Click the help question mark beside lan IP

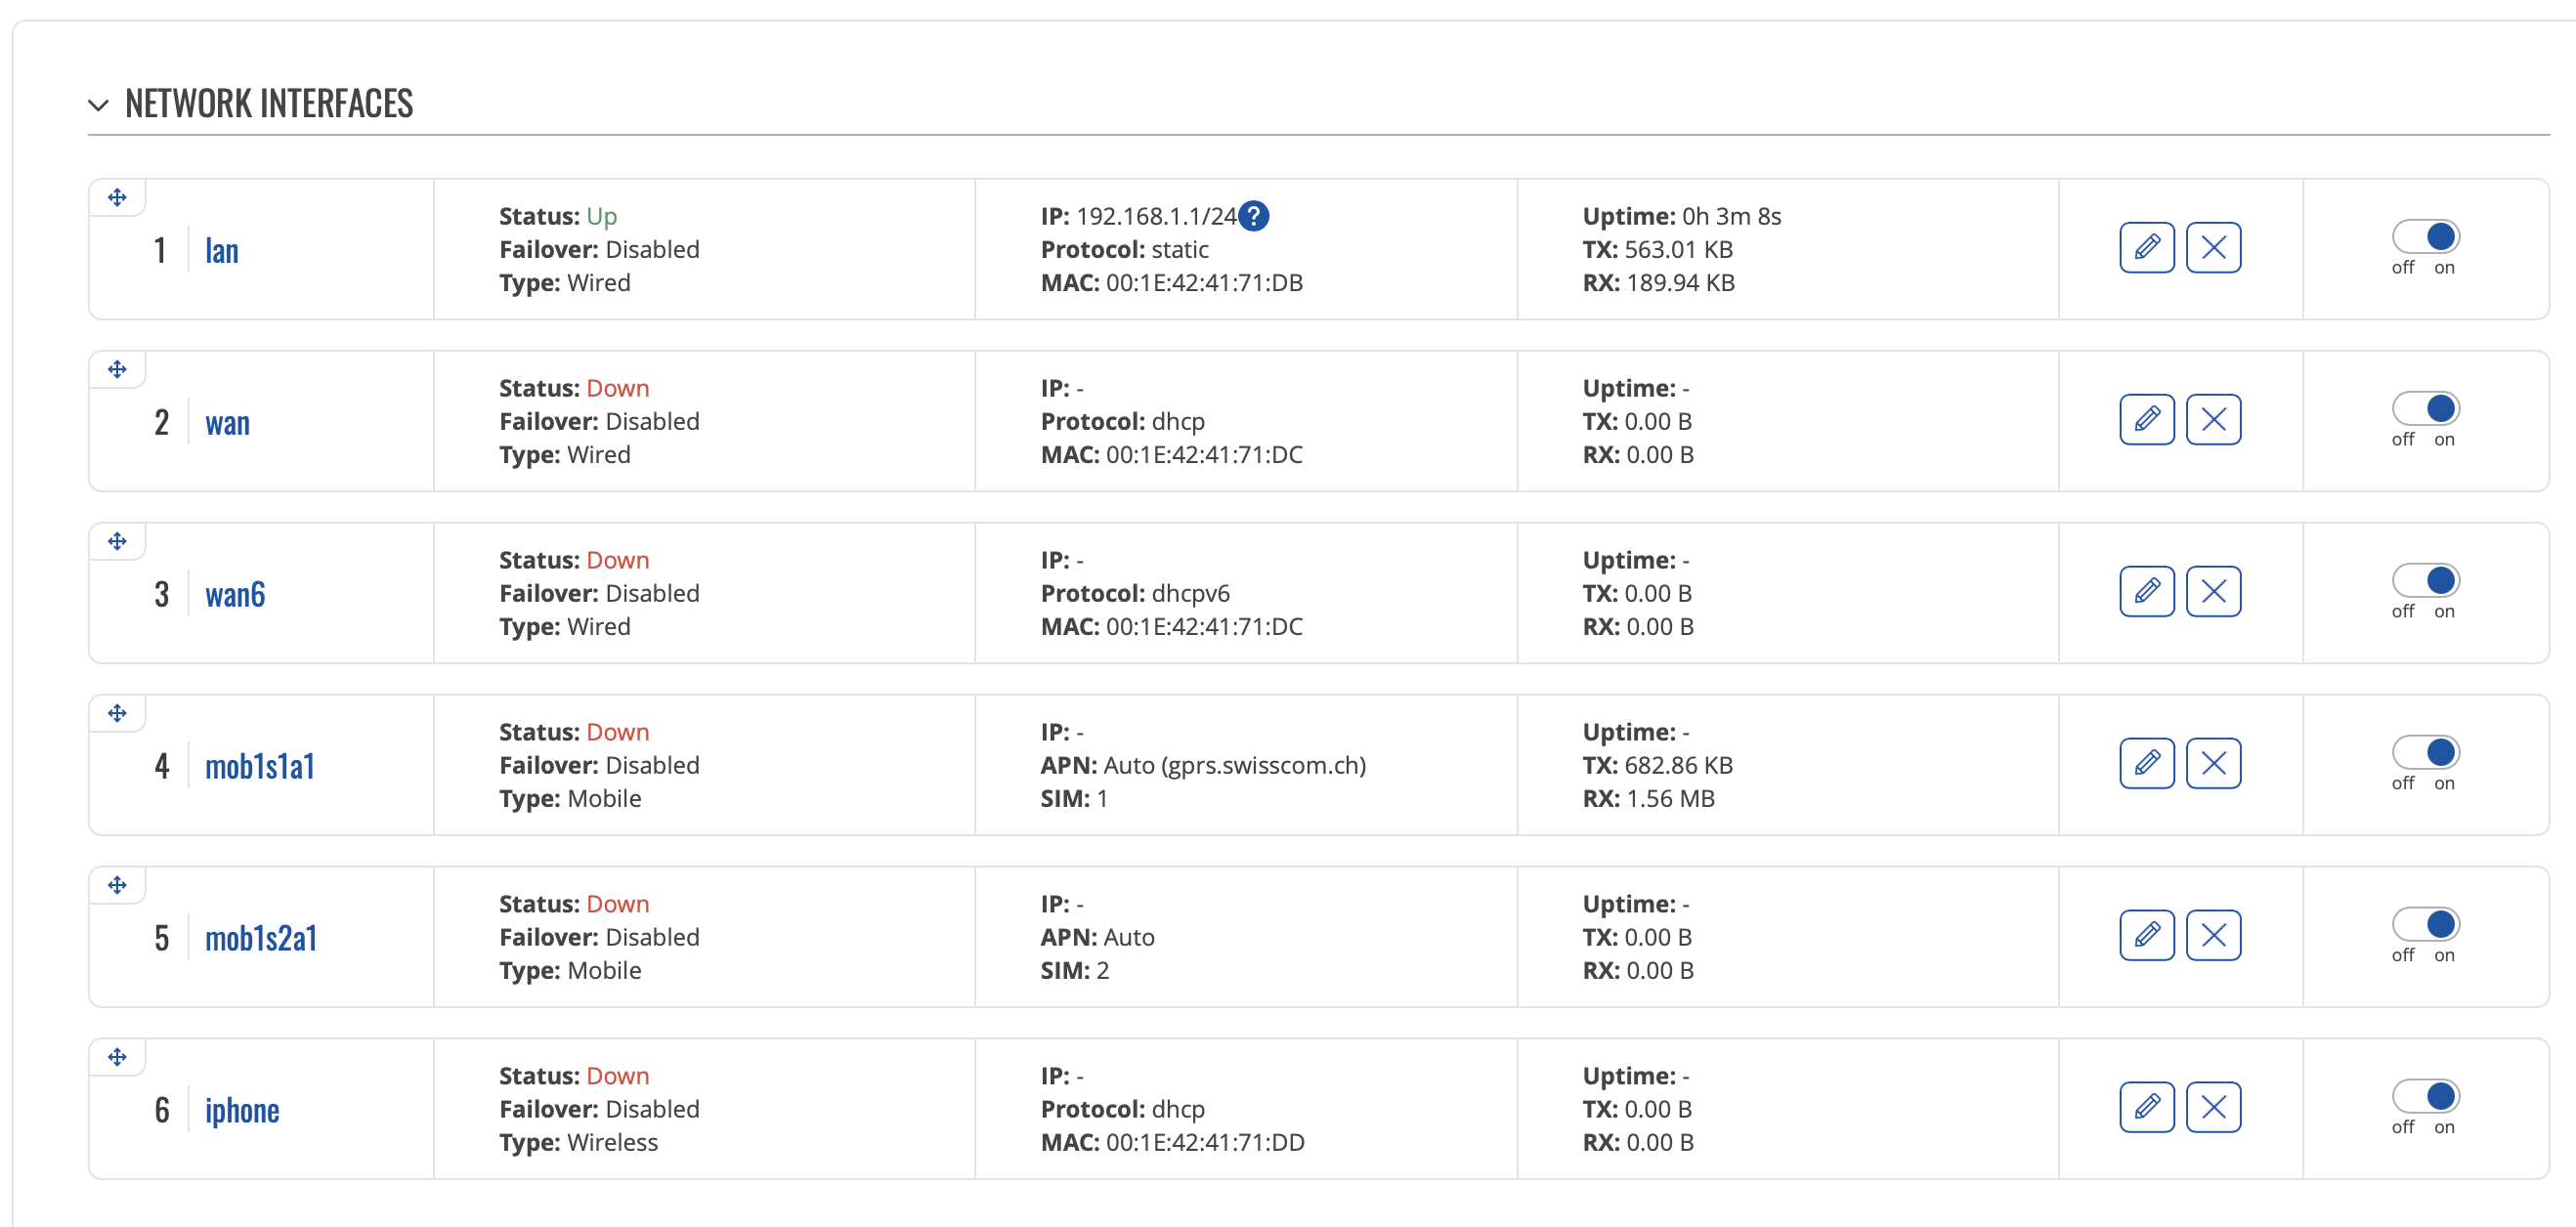point(1253,216)
